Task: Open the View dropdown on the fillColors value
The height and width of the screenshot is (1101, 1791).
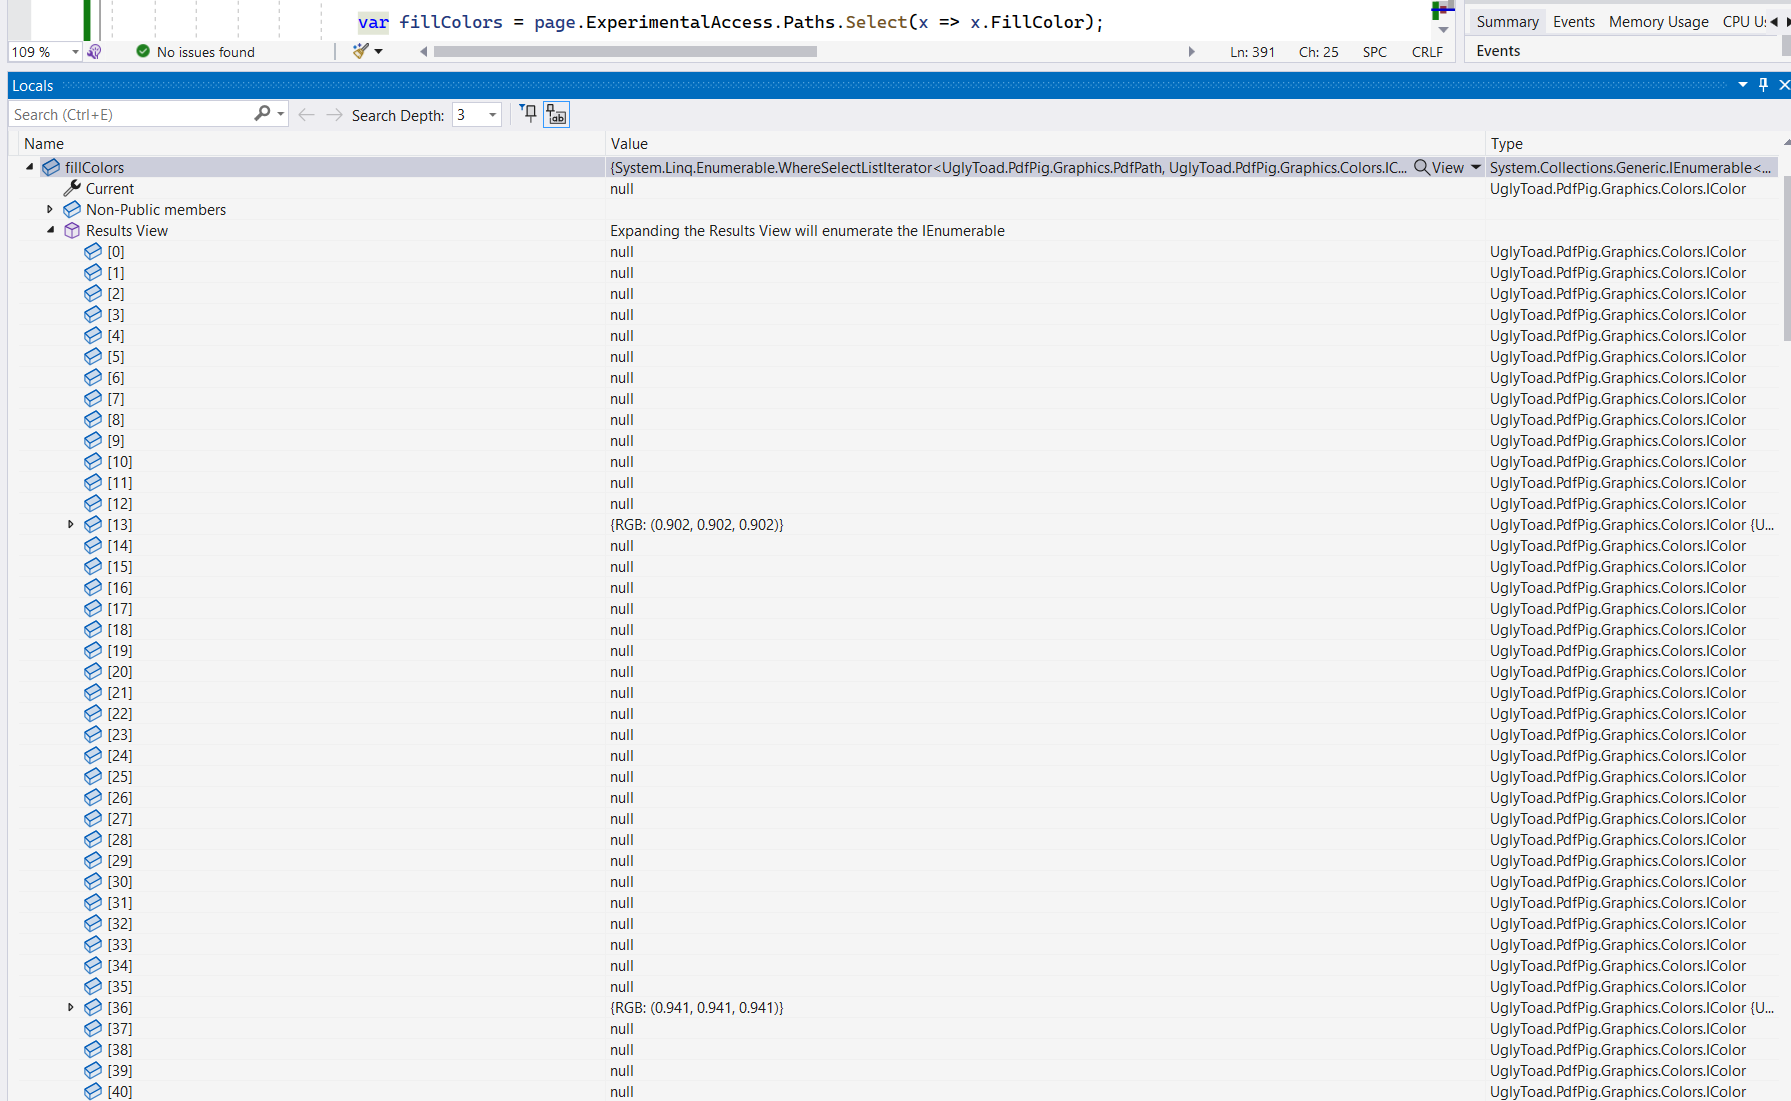Action: click(x=1477, y=167)
